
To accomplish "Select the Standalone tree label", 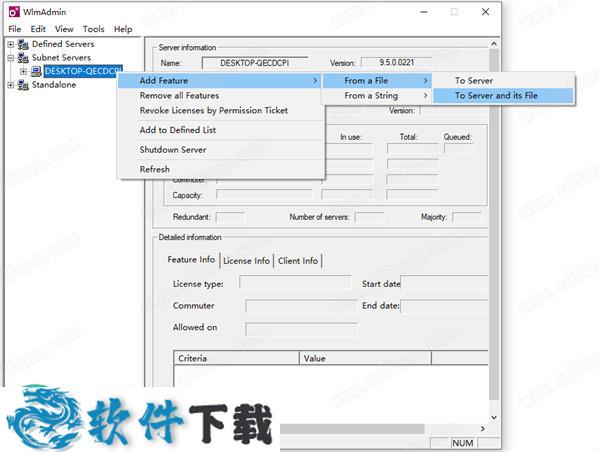I will pos(54,85).
